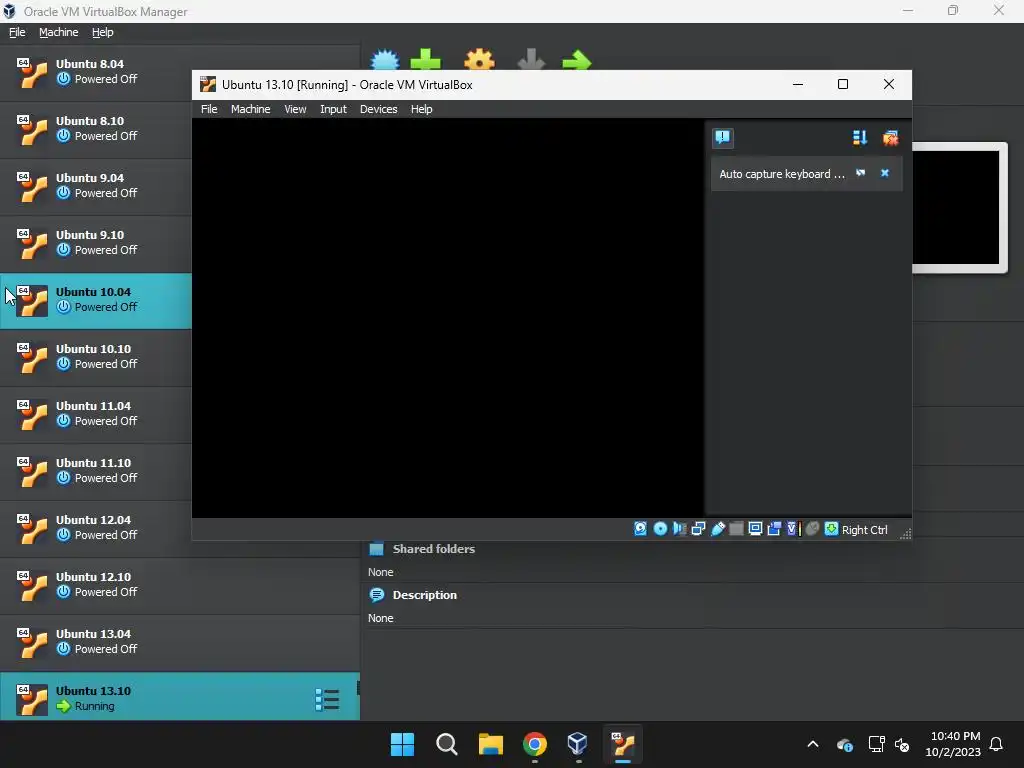Viewport: 1024px width, 768px height.
Task: Open the Input menu in VM window
Action: (x=333, y=109)
